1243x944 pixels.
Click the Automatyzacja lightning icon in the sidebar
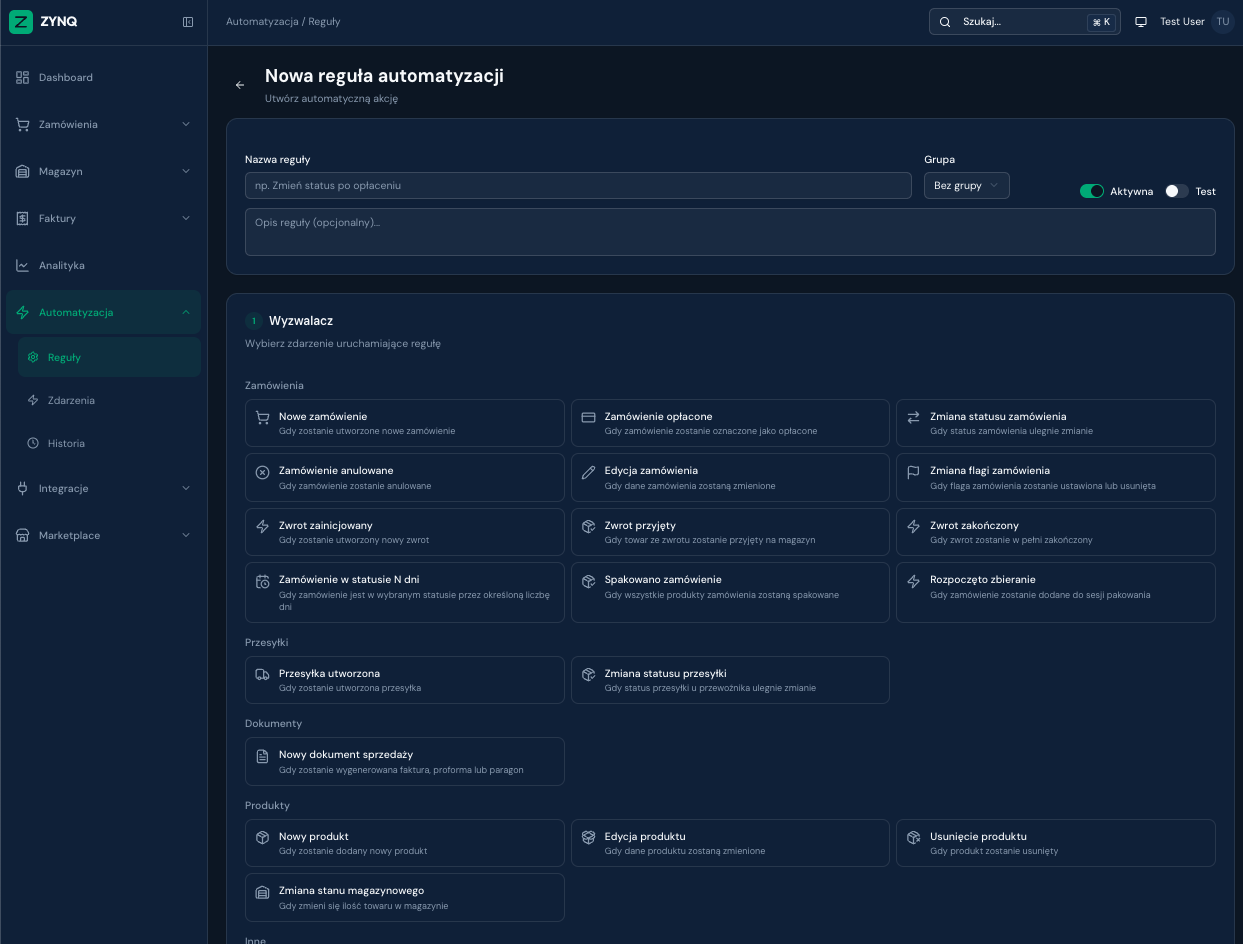click(x=23, y=312)
